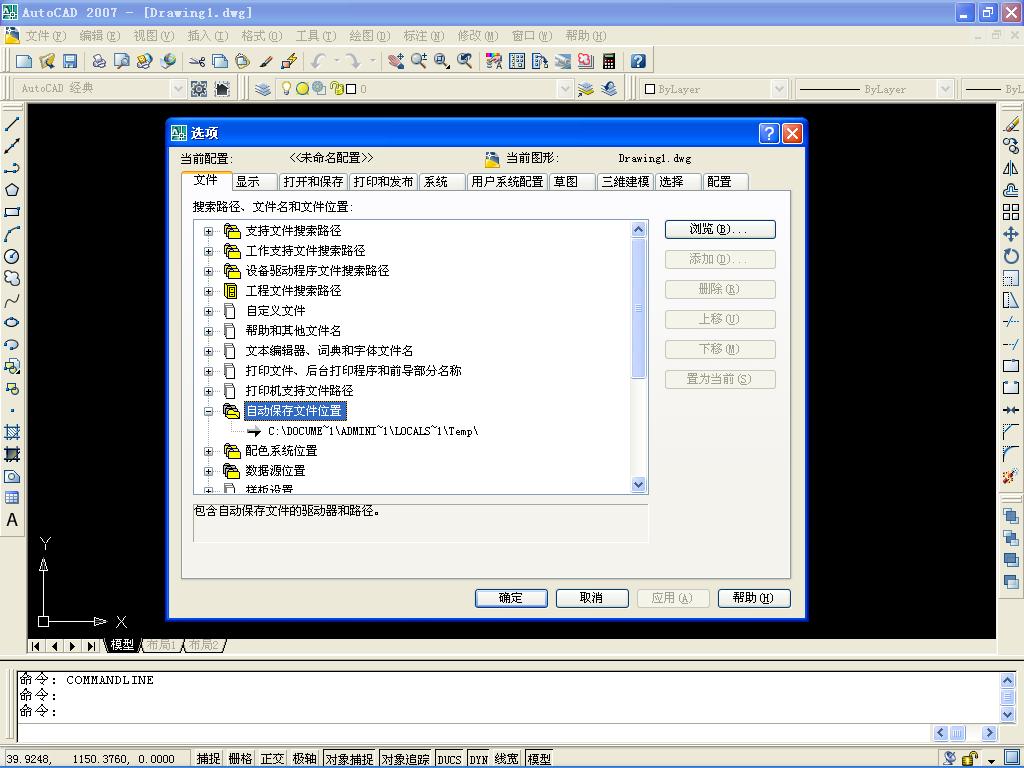Toggle DYN dynamic input in status bar
Image resolution: width=1024 pixels, height=768 pixels.
(x=479, y=758)
